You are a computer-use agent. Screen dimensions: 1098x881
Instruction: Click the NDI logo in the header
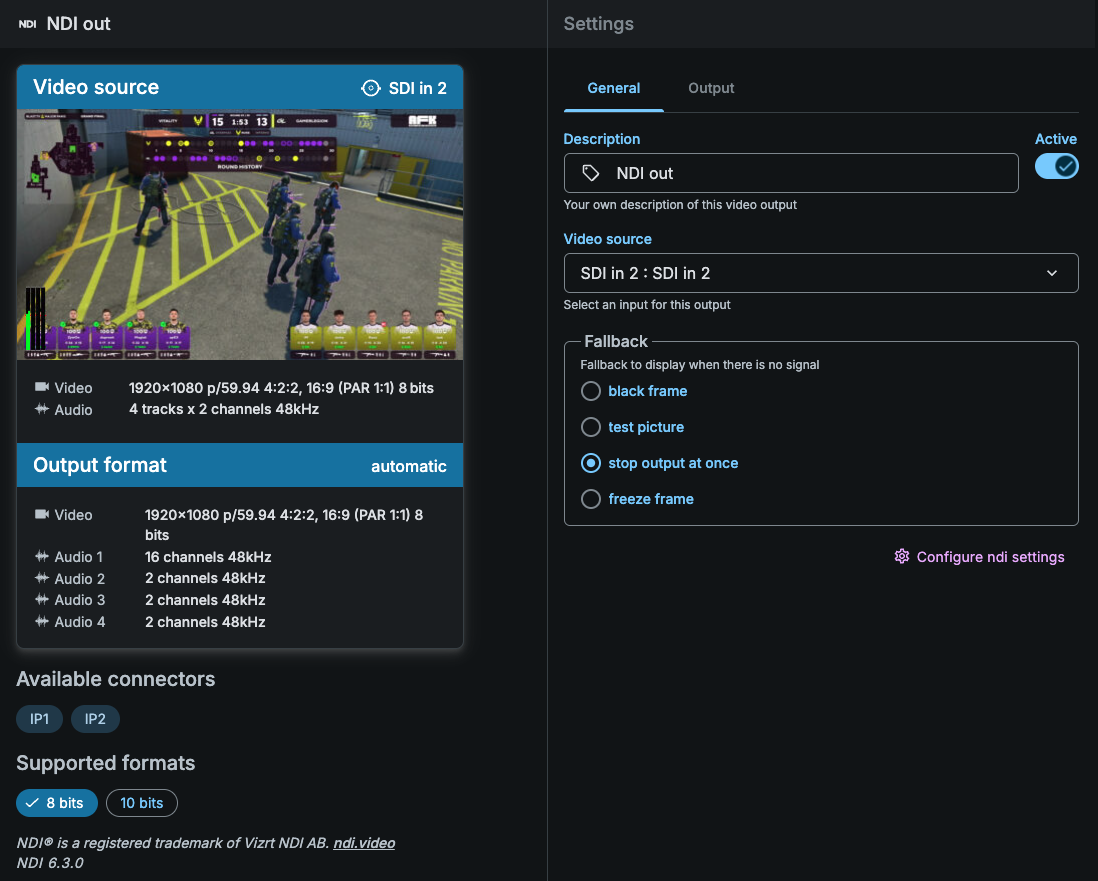click(27, 23)
